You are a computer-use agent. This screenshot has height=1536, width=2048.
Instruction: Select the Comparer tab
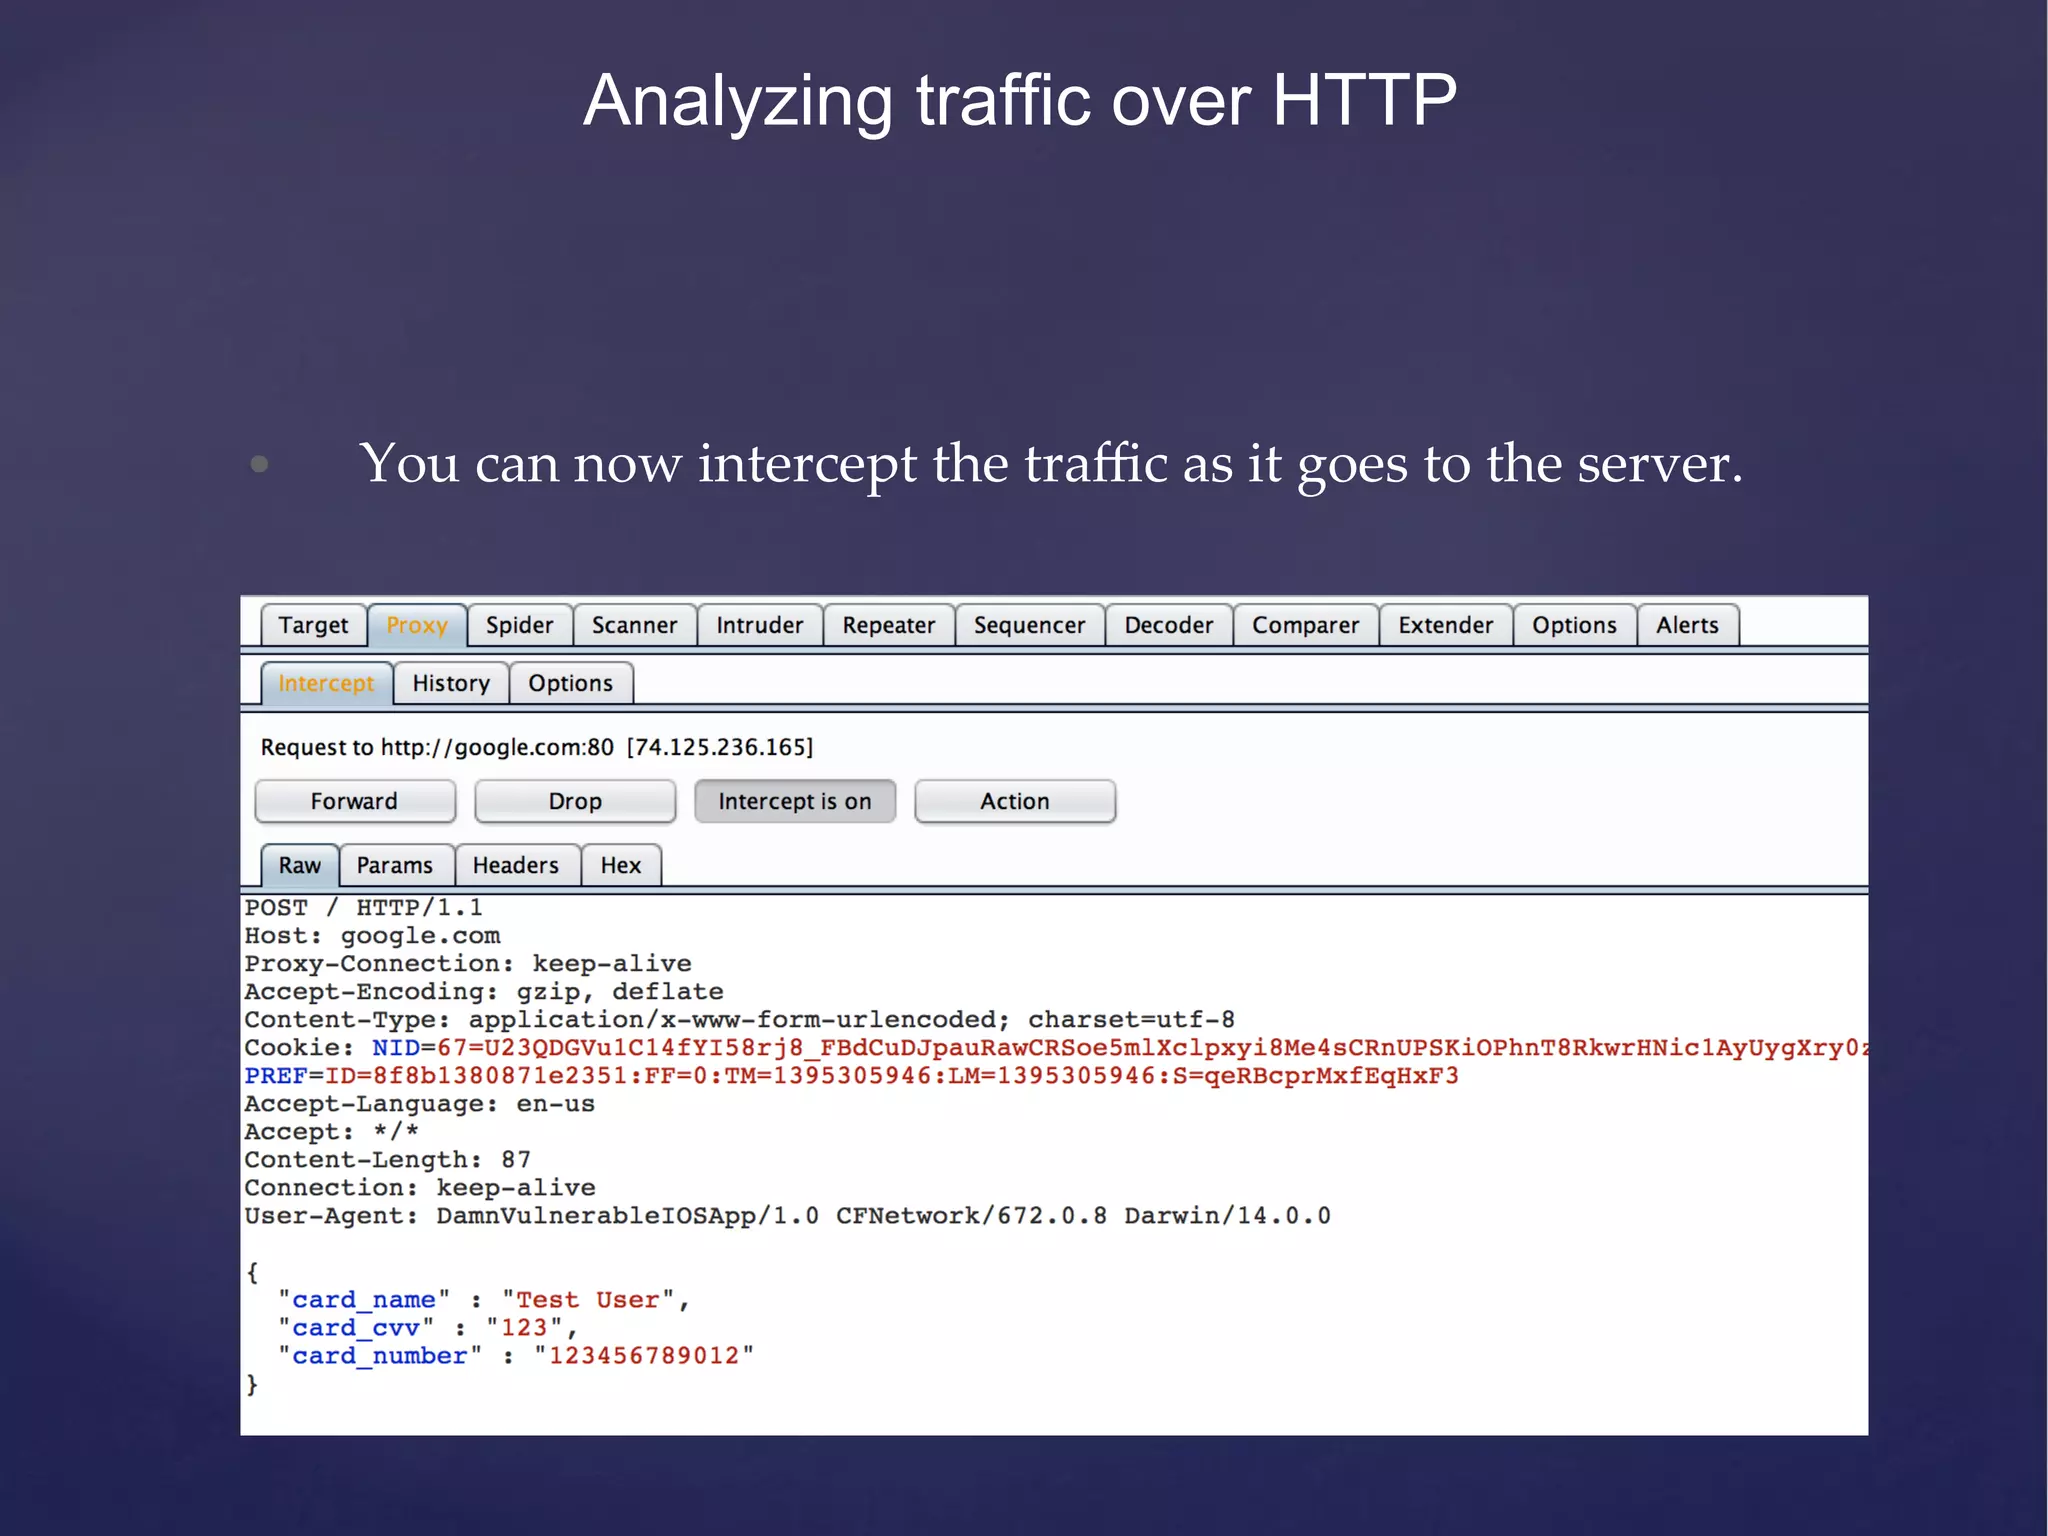pyautogui.click(x=1305, y=625)
